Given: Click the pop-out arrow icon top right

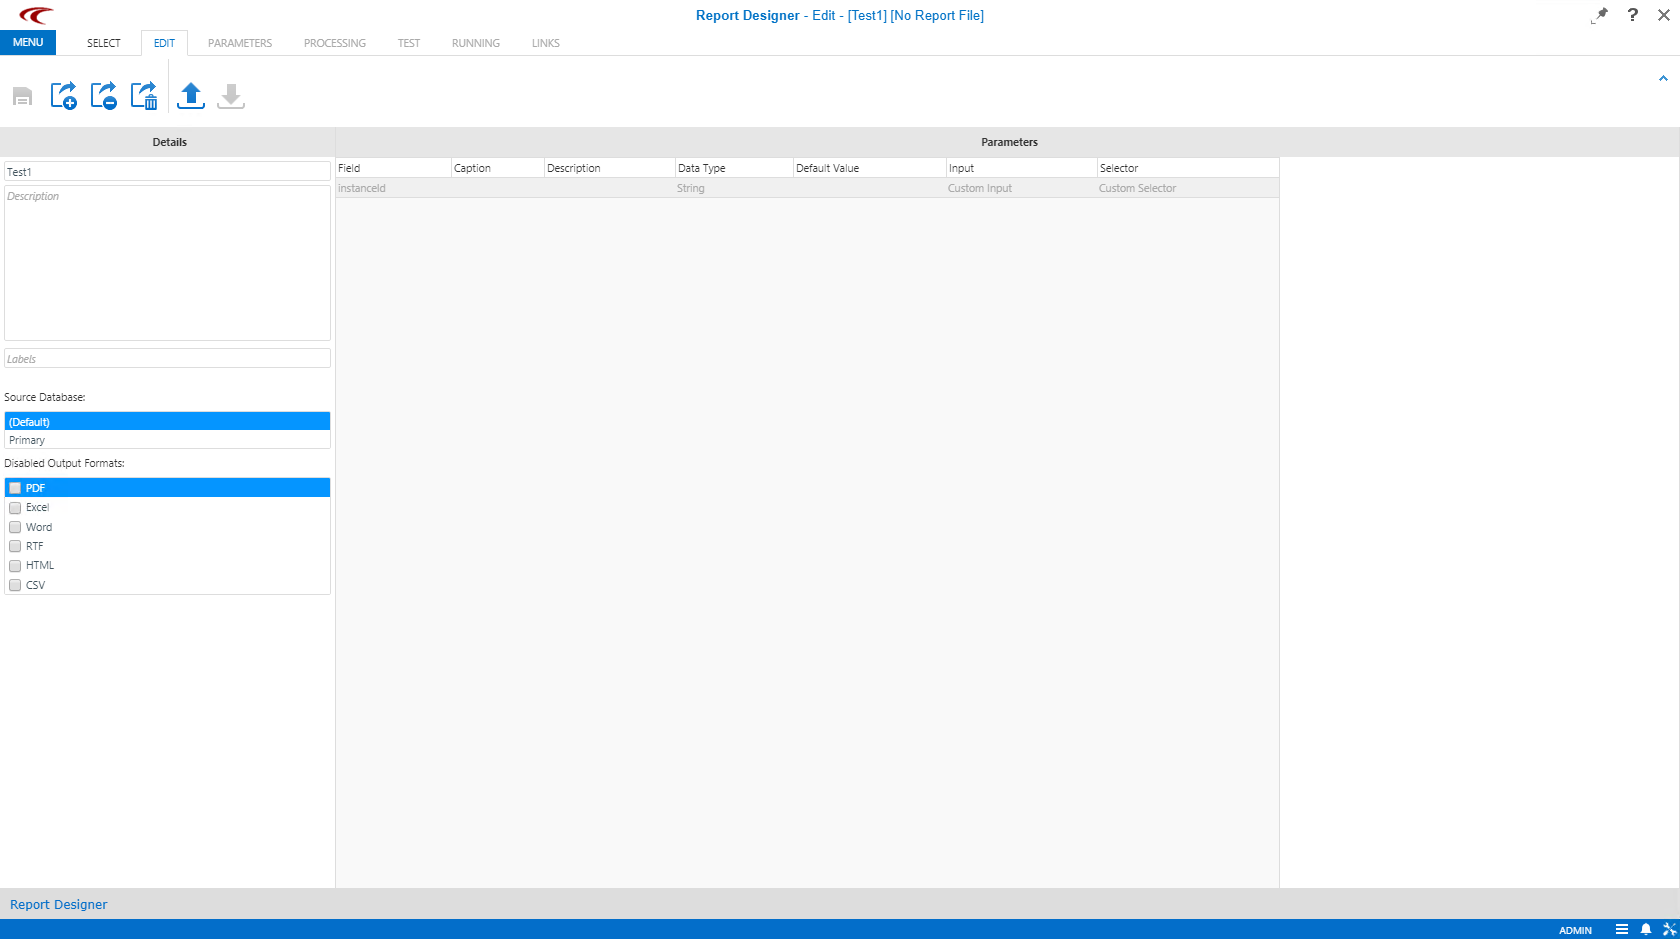Looking at the screenshot, I should click(x=1599, y=15).
